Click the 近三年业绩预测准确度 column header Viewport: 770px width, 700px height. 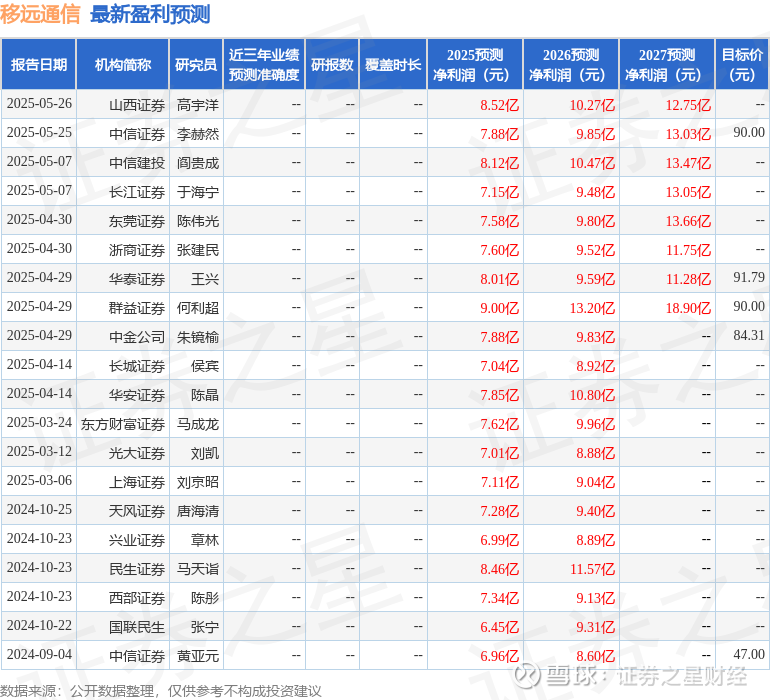(x=264, y=64)
